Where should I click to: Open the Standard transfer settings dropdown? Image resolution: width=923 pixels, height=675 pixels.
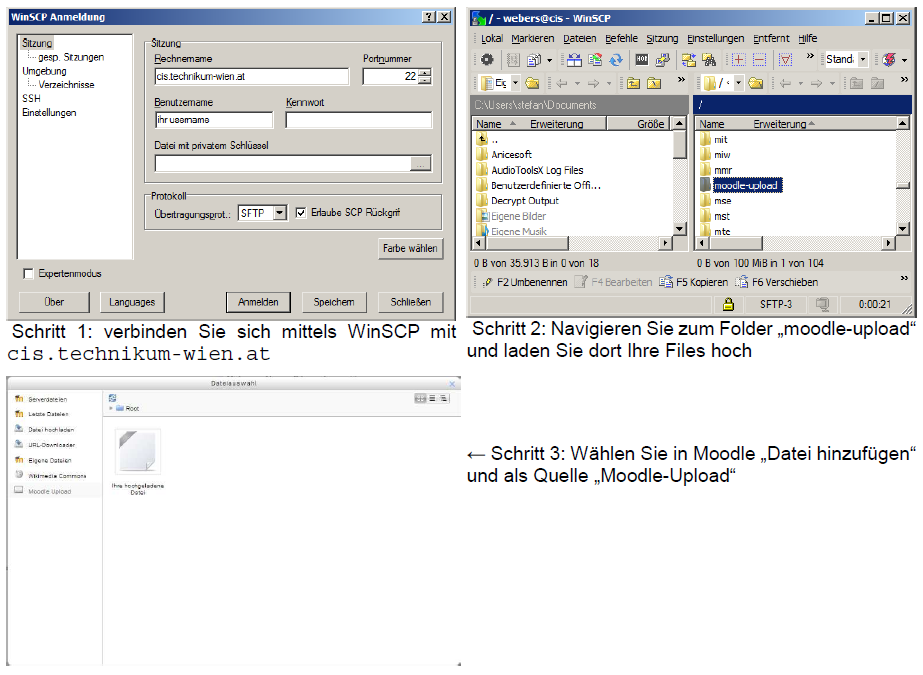[x=863, y=60]
